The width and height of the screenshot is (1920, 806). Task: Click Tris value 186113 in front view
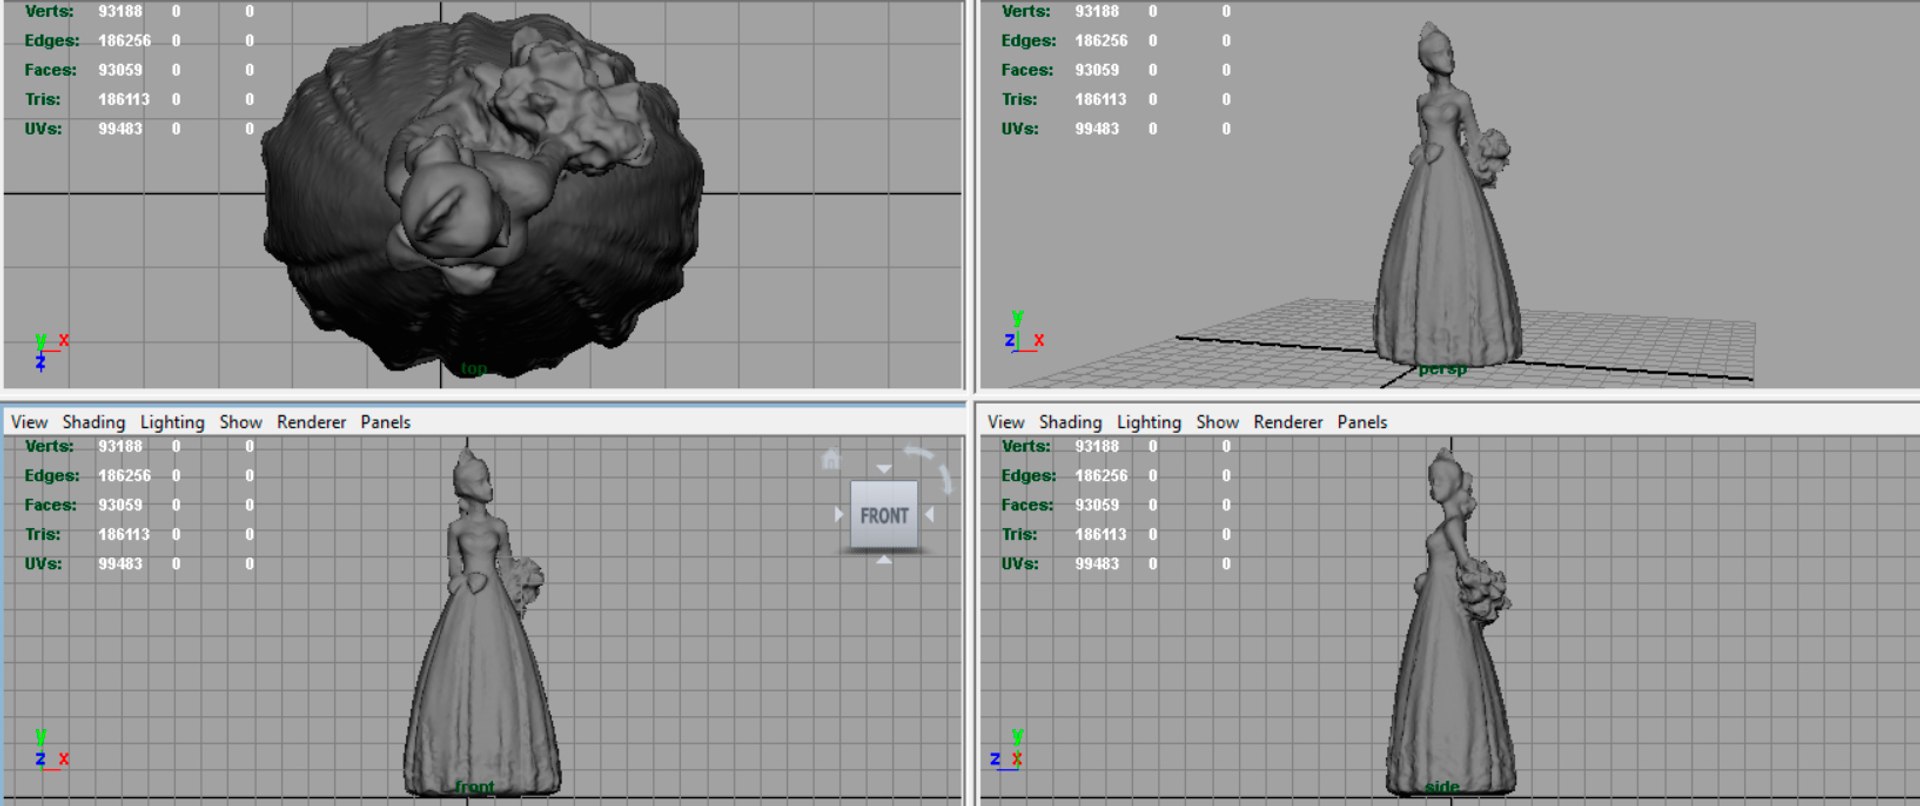pyautogui.click(x=124, y=534)
